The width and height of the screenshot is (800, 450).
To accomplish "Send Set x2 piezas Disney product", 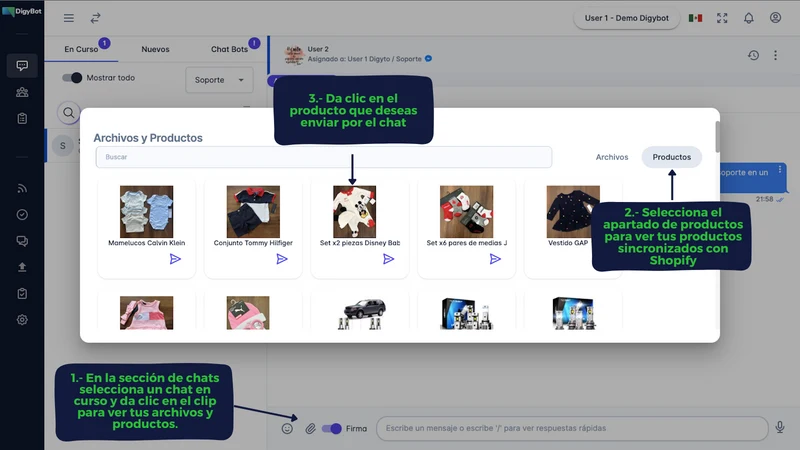I will [388, 259].
